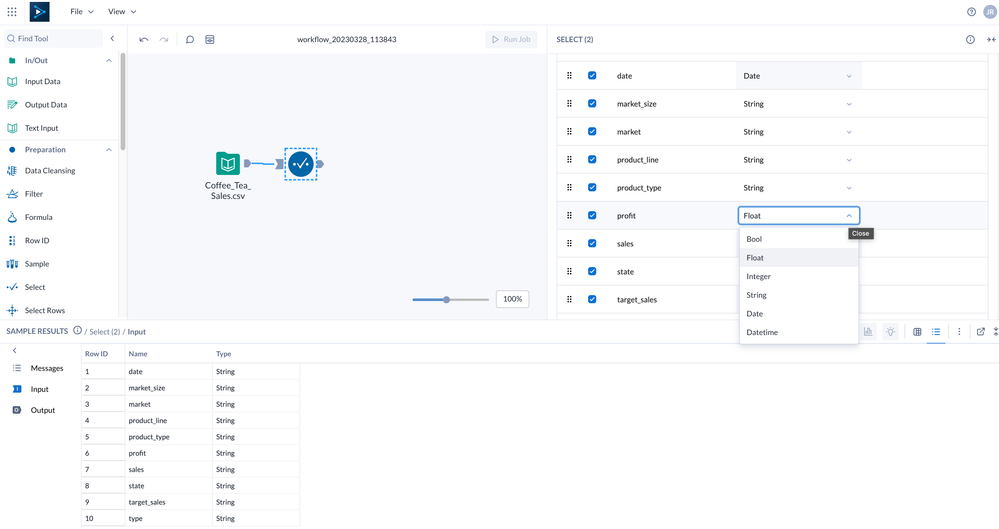Switch results to table grid view
The image size is (999, 529).
[917, 331]
